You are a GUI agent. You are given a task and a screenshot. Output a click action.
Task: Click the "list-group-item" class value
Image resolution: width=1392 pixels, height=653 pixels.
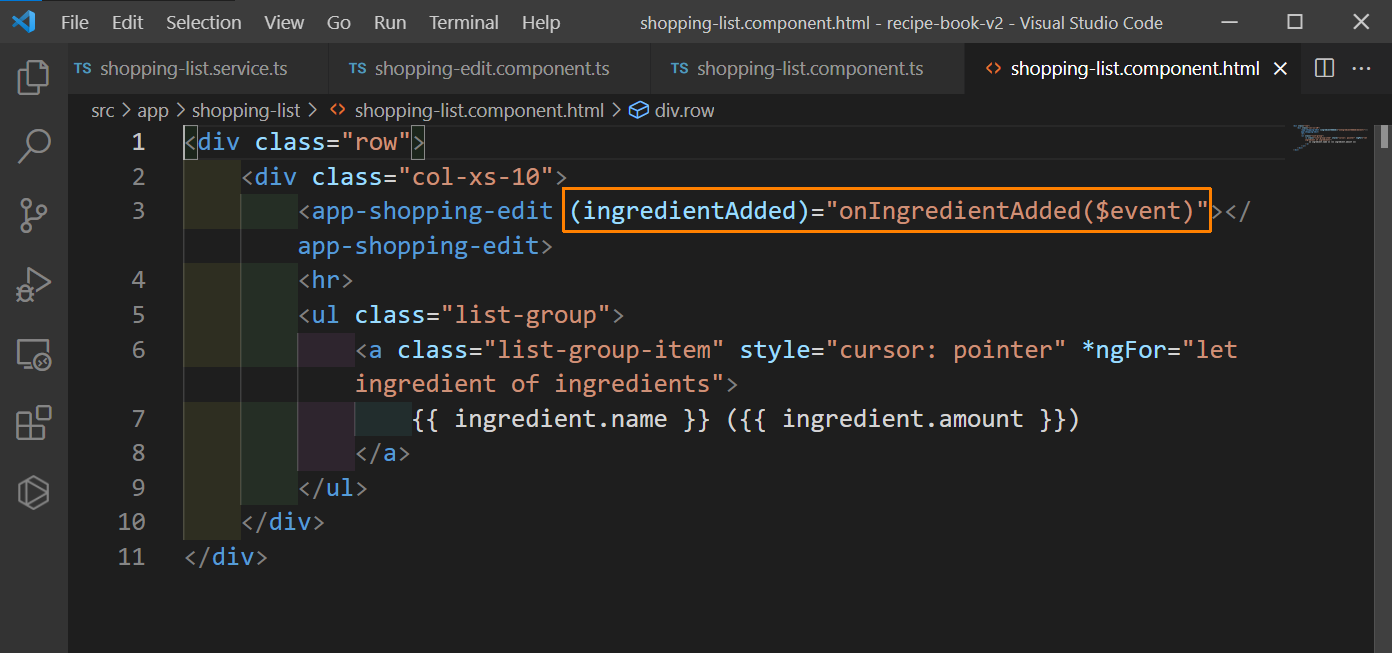coord(604,349)
